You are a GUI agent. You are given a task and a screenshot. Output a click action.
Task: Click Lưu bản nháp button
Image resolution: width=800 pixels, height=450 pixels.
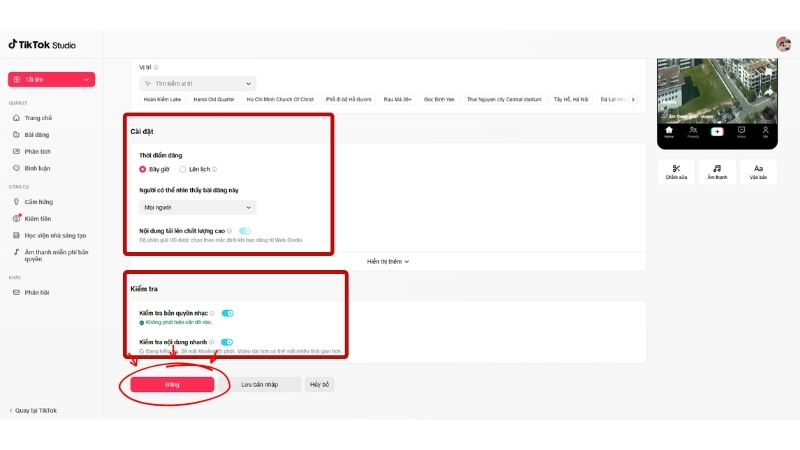click(260, 385)
